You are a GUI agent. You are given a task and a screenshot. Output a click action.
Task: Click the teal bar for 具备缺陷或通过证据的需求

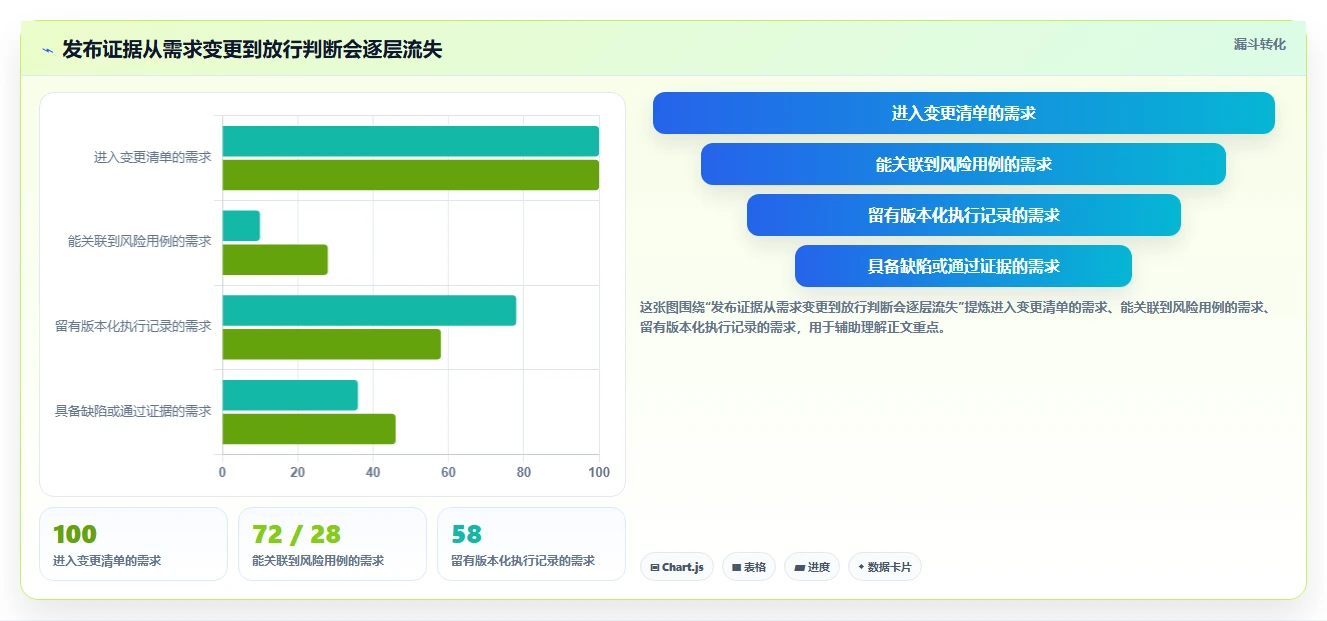[x=290, y=395]
